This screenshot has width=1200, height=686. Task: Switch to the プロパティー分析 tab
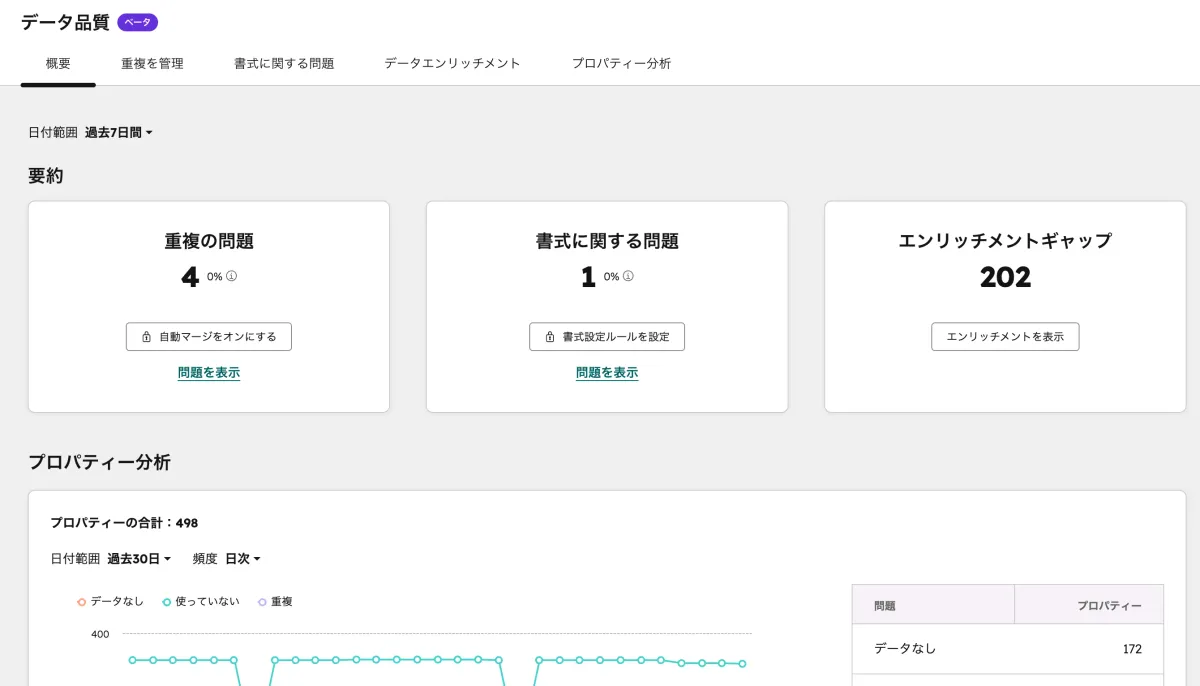pos(622,62)
